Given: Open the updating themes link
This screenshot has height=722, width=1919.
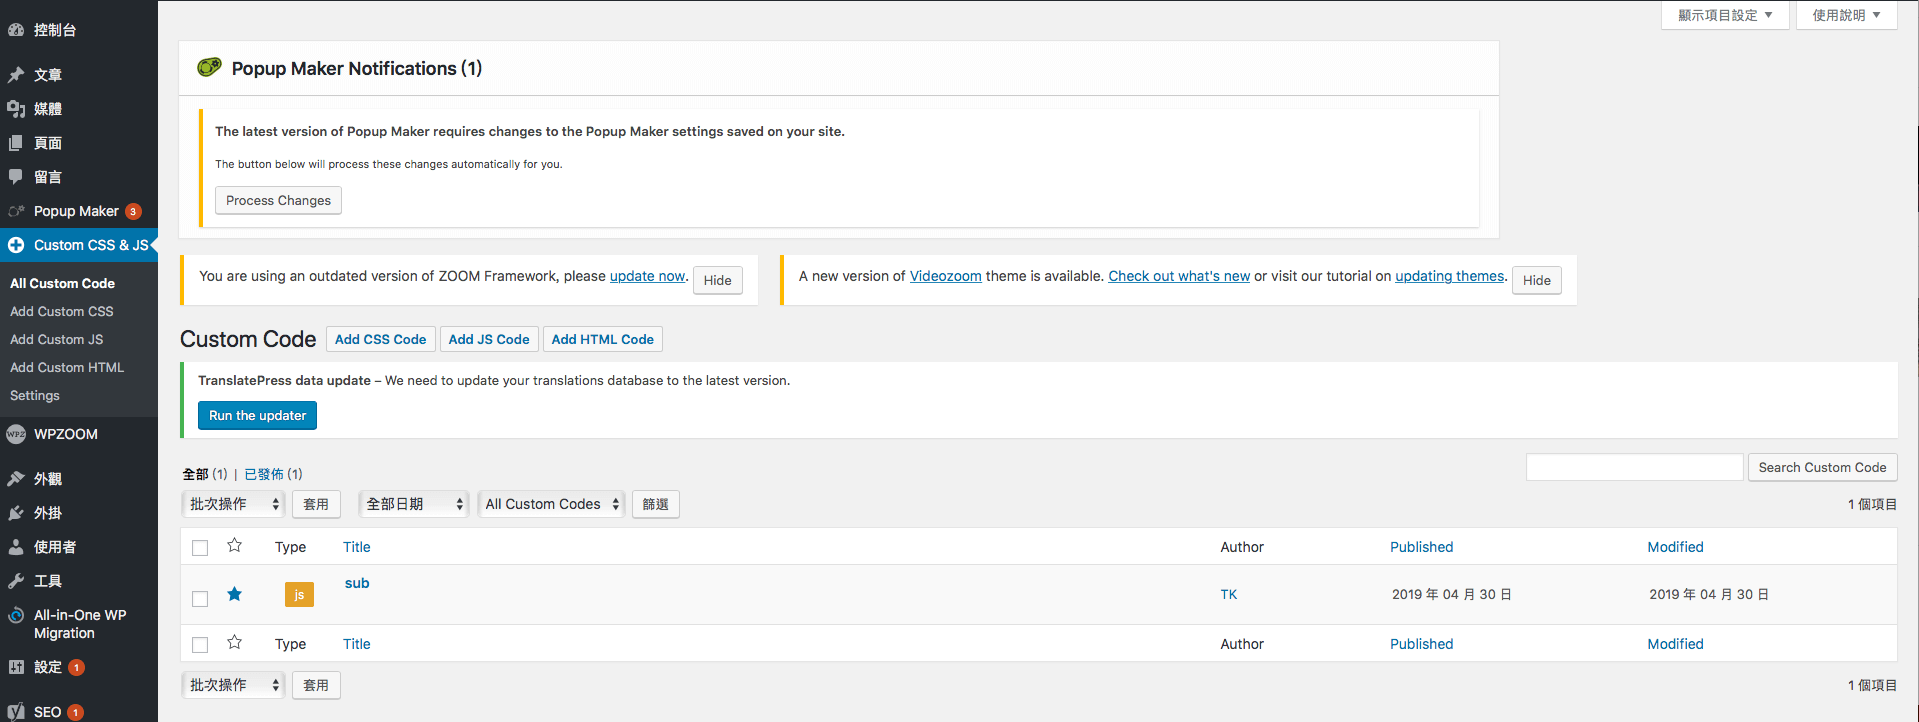Looking at the screenshot, I should (x=1450, y=276).
